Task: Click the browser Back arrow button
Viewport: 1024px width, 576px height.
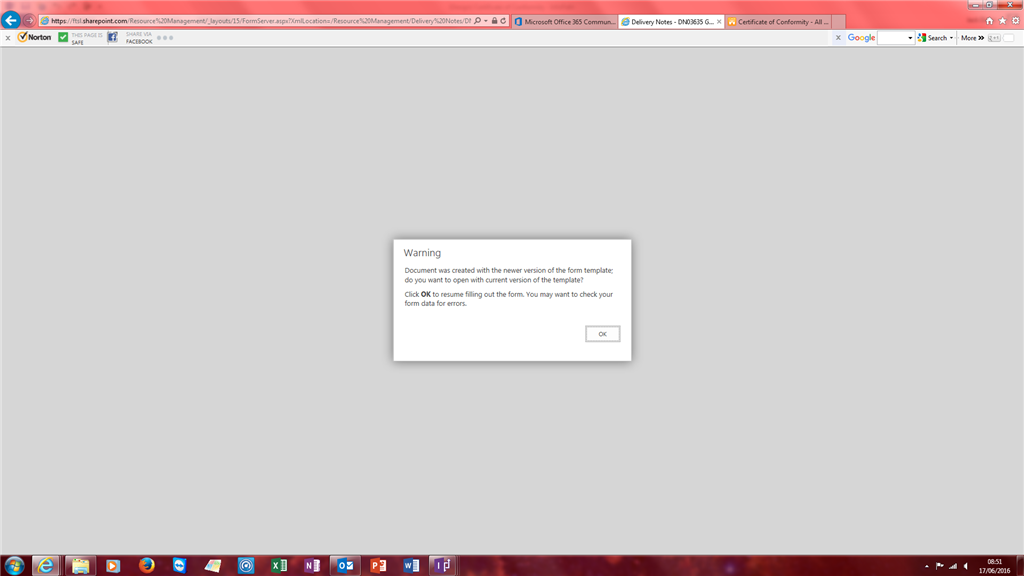Action: pyautogui.click(x=10, y=20)
